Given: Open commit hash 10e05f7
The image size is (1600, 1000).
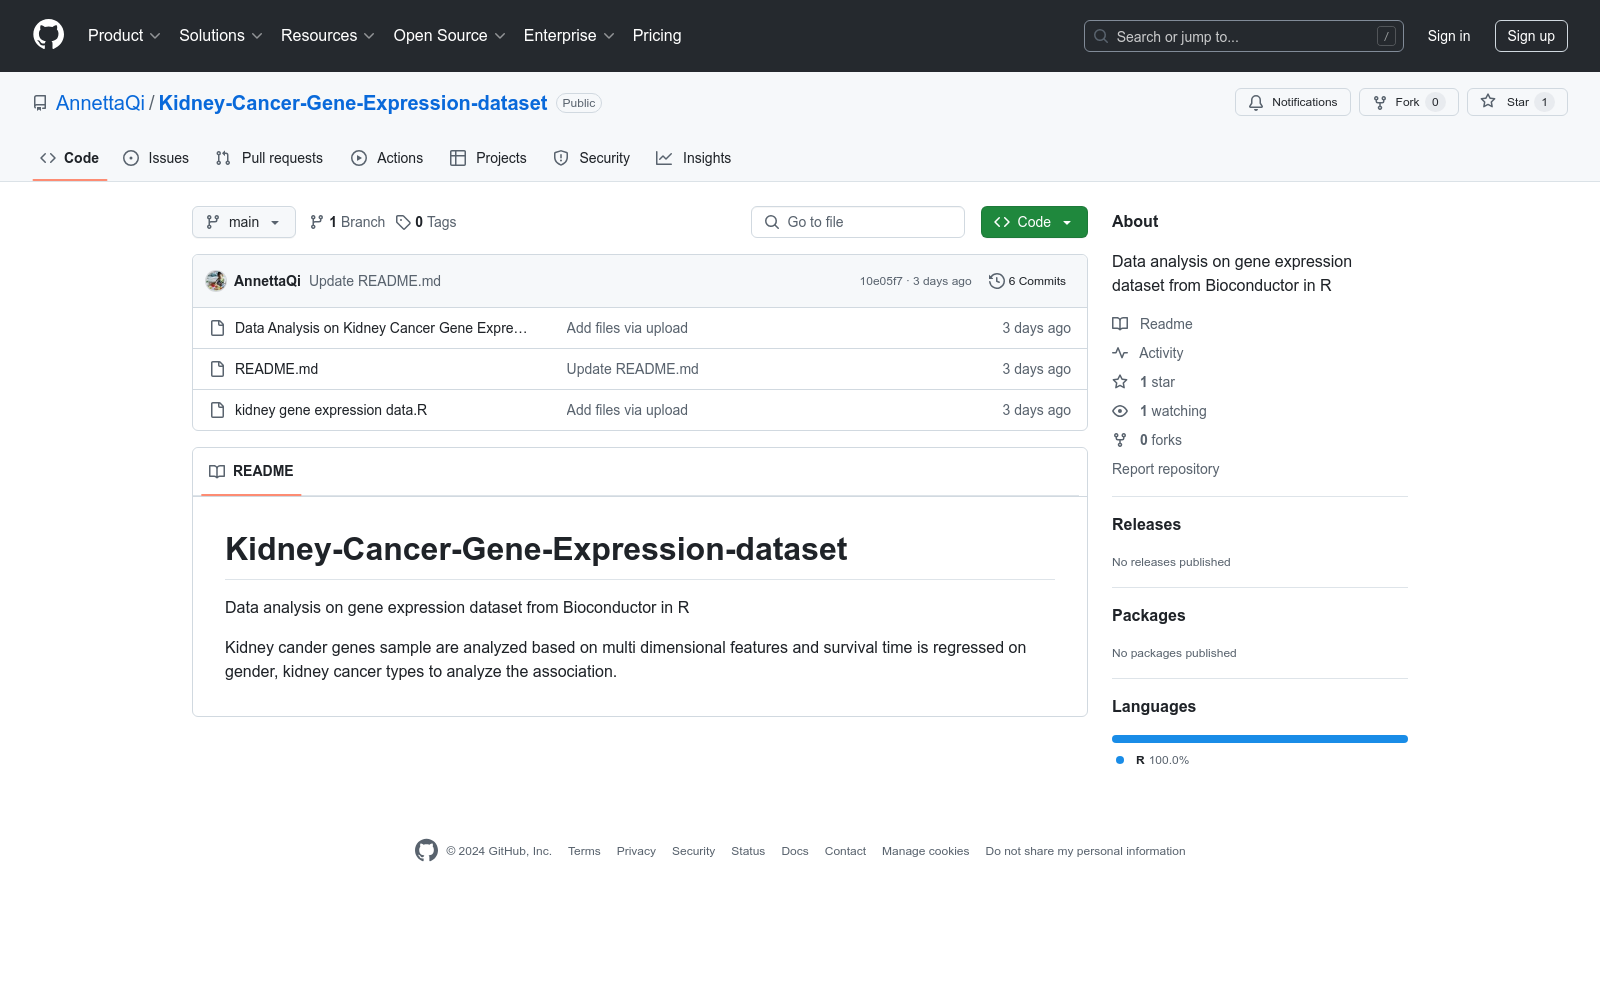Looking at the screenshot, I should pyautogui.click(x=881, y=281).
